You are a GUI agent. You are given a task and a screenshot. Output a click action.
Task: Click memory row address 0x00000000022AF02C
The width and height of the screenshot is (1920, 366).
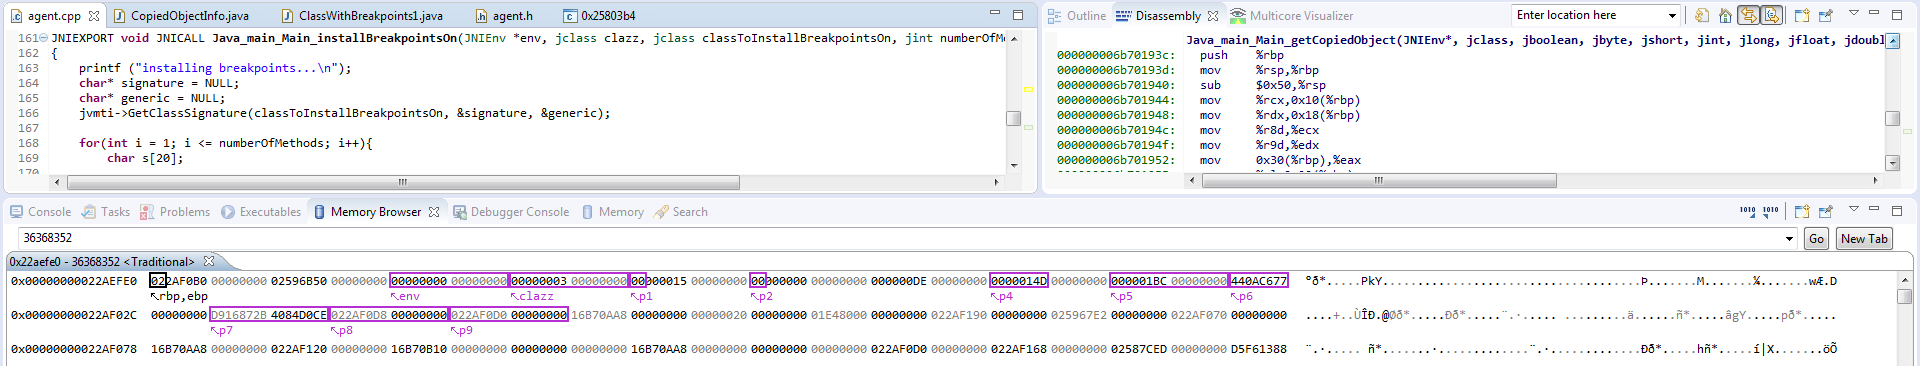pos(73,315)
